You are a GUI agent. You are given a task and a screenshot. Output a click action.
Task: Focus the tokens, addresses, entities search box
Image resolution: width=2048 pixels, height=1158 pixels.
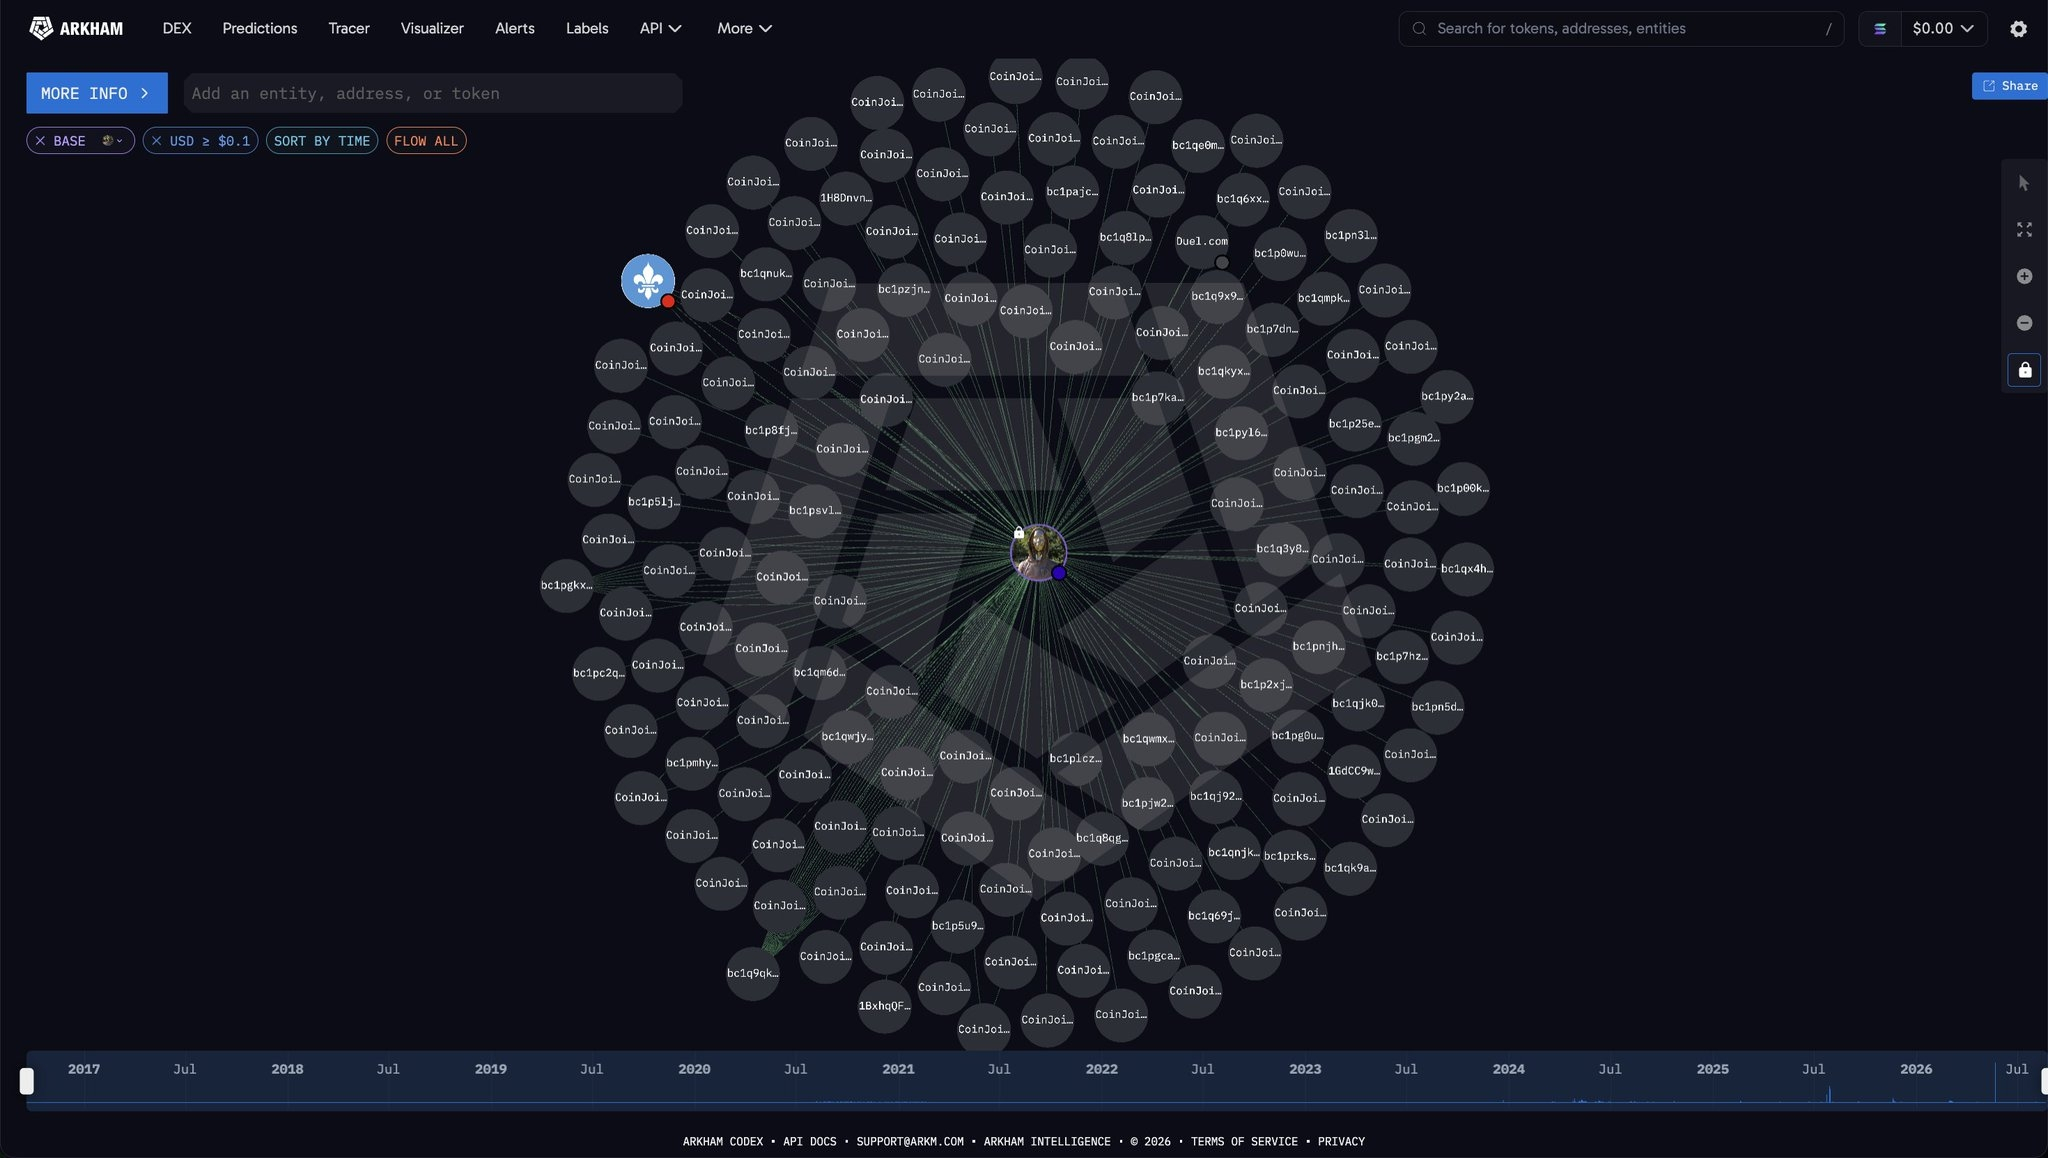coord(1621,29)
